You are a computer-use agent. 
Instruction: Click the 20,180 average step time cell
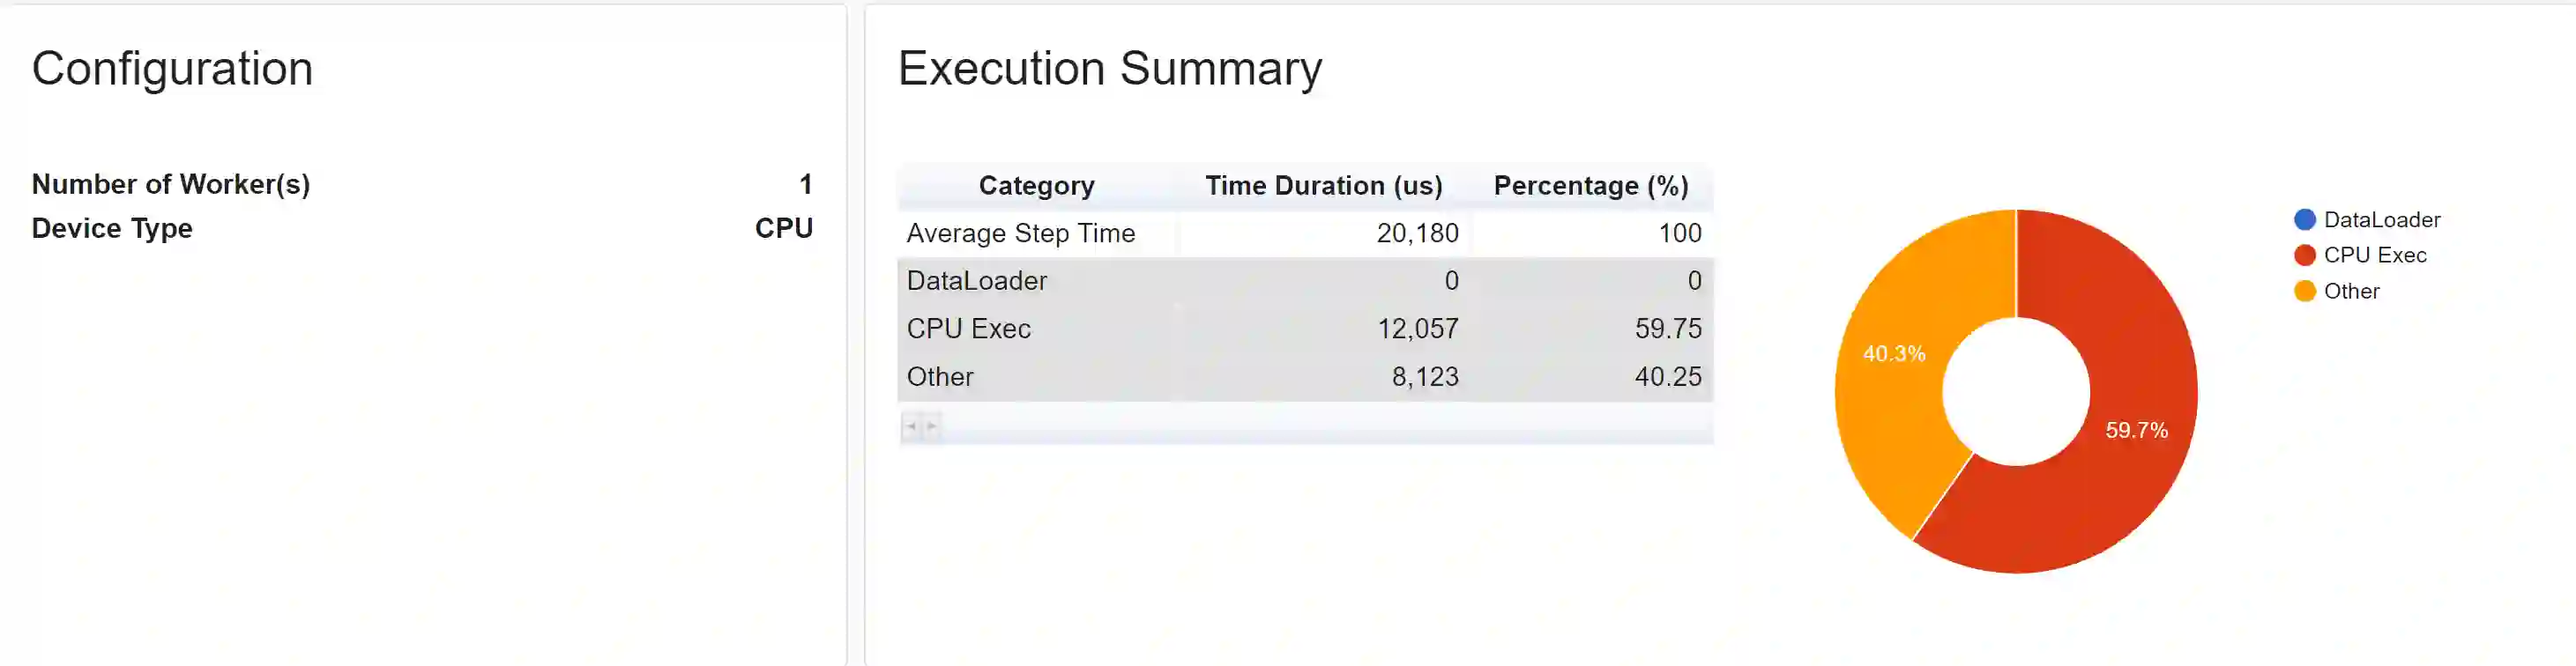coord(1417,233)
